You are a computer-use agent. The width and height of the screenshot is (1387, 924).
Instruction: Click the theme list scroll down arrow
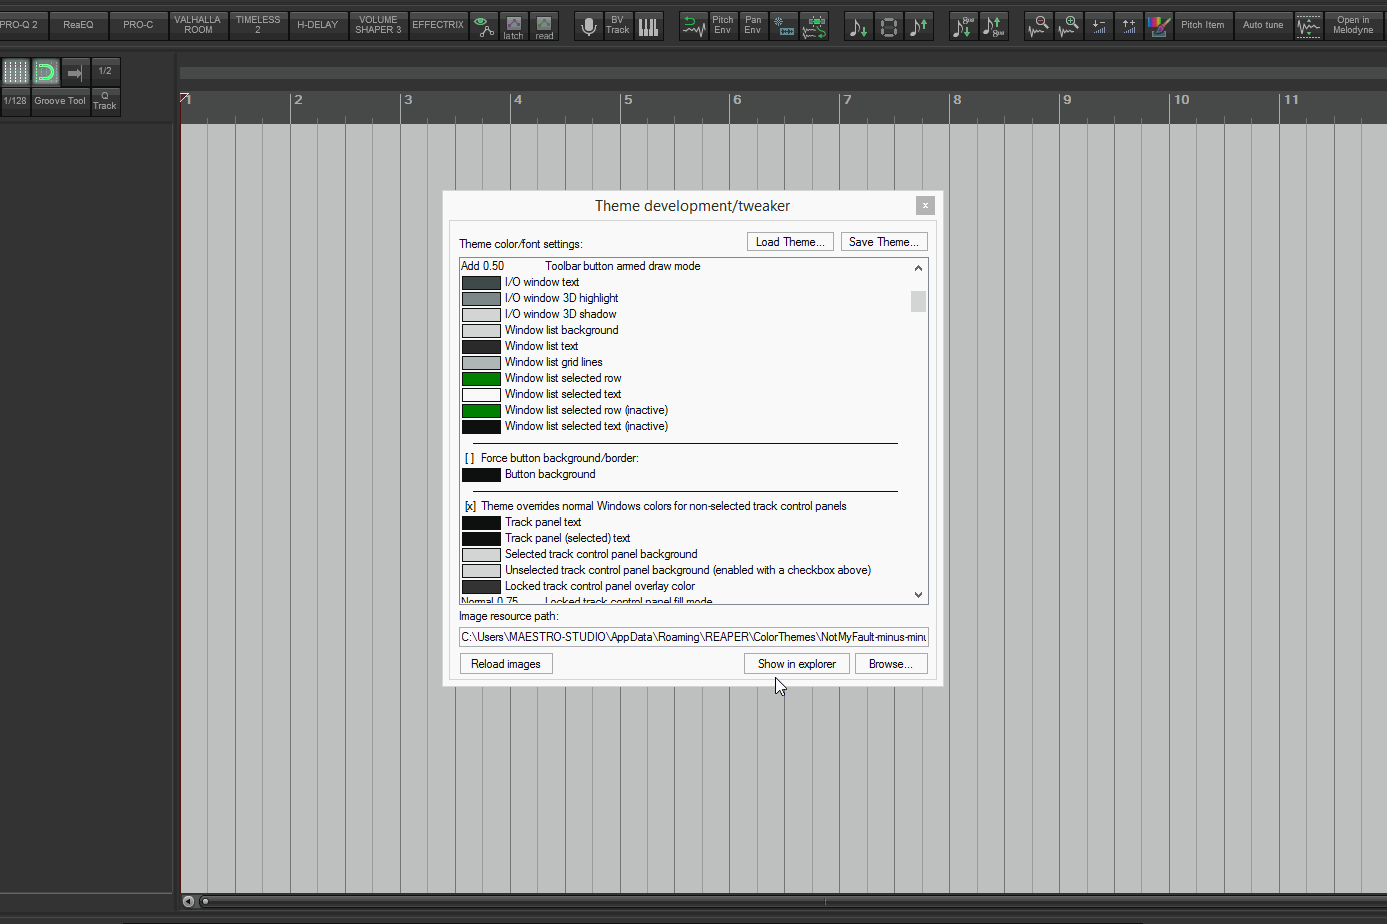click(x=918, y=595)
